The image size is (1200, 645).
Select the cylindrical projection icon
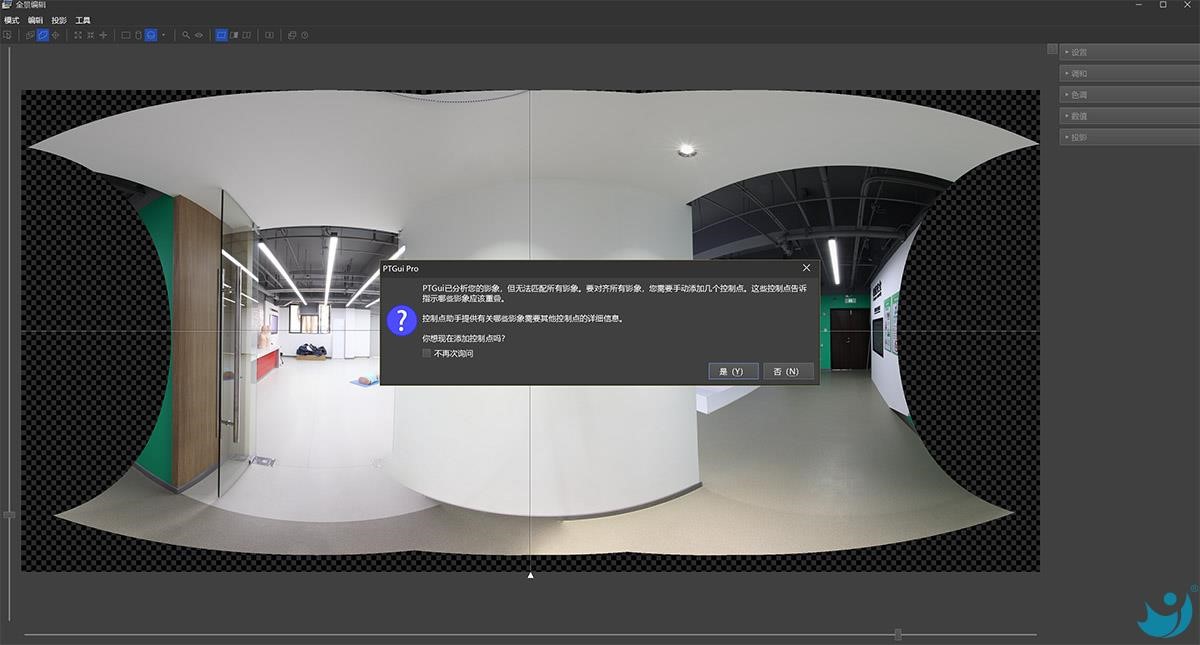click(138, 35)
